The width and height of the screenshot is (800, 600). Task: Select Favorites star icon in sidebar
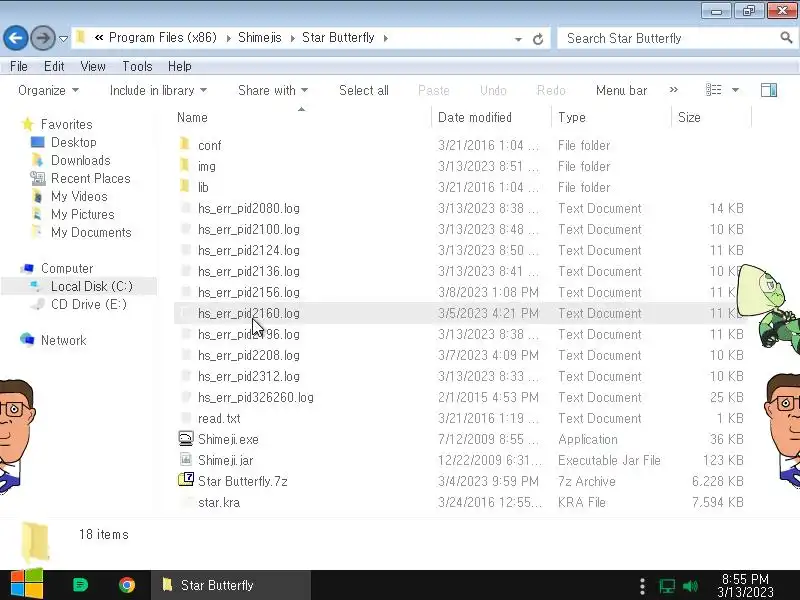point(28,124)
